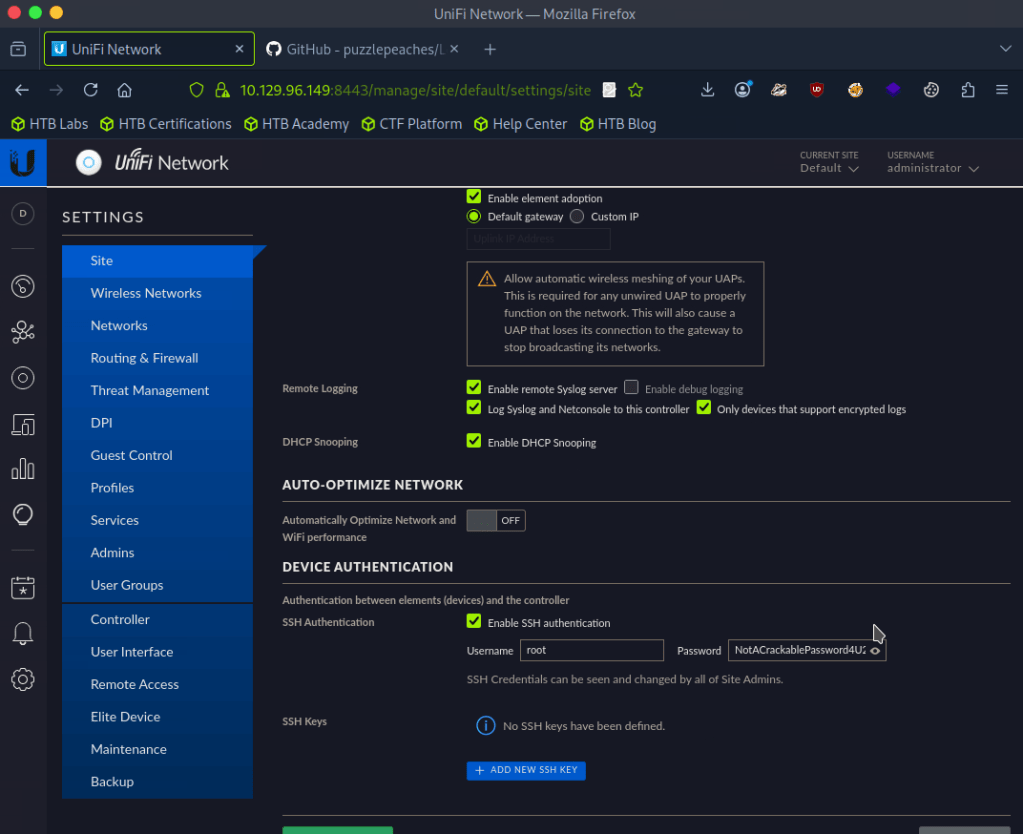Check Enable debug logging
1023x834 pixels.
tap(631, 388)
